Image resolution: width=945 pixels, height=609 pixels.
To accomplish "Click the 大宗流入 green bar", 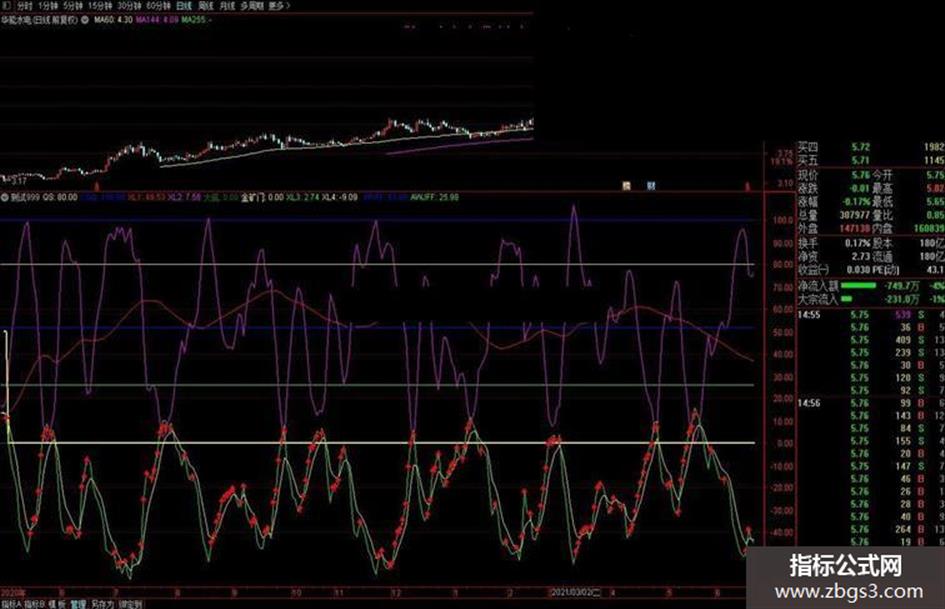I will (847, 298).
